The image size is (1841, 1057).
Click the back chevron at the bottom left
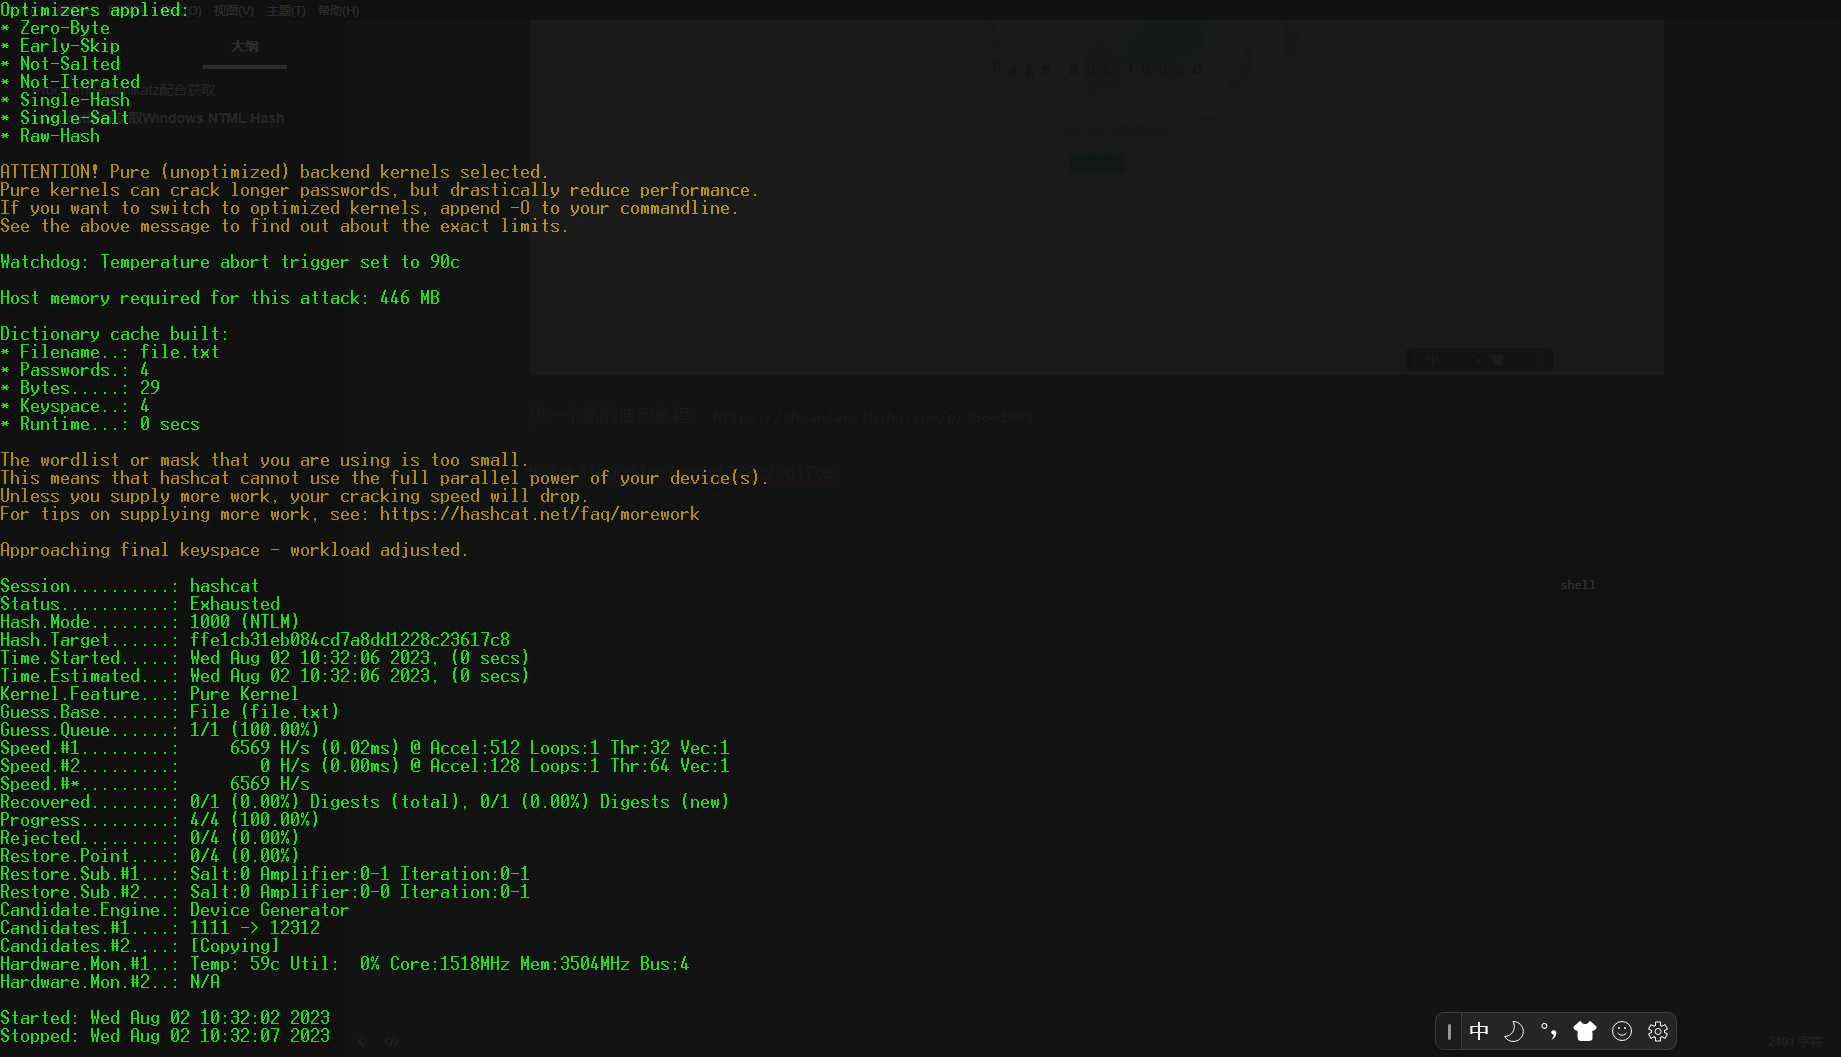coord(361,1041)
